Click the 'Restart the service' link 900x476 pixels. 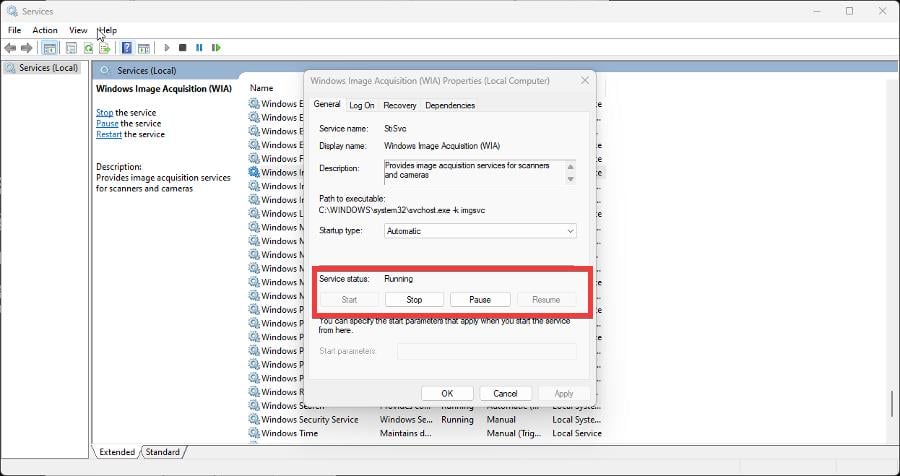pyautogui.click(x=108, y=134)
